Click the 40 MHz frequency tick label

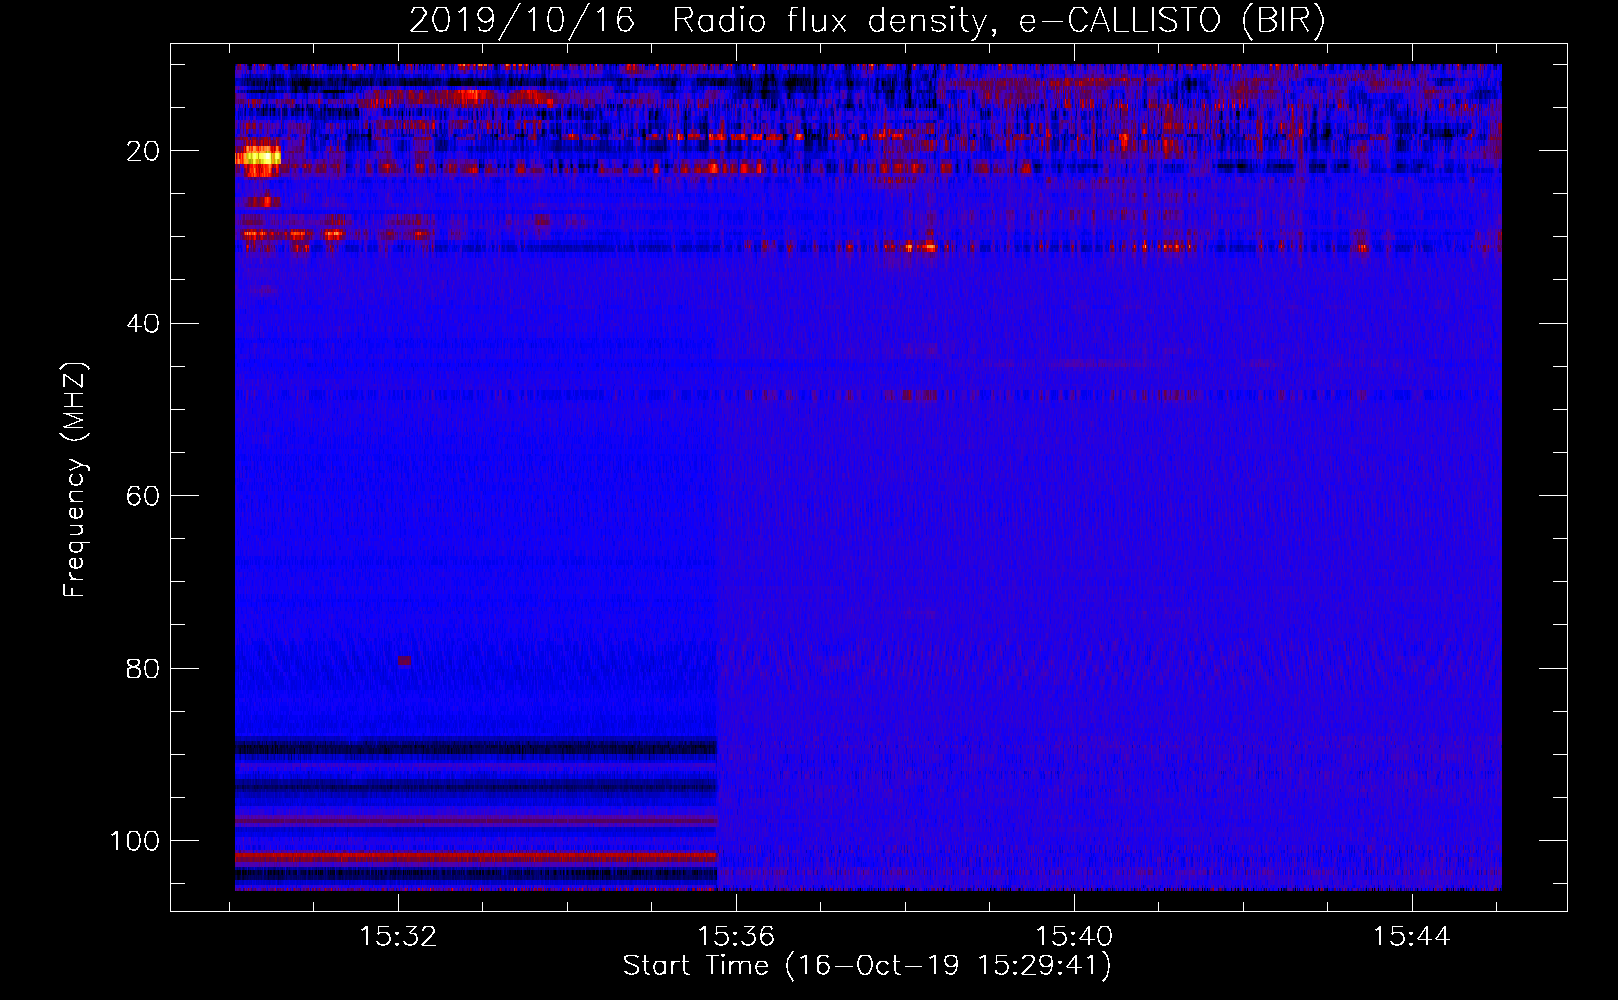[x=143, y=324]
